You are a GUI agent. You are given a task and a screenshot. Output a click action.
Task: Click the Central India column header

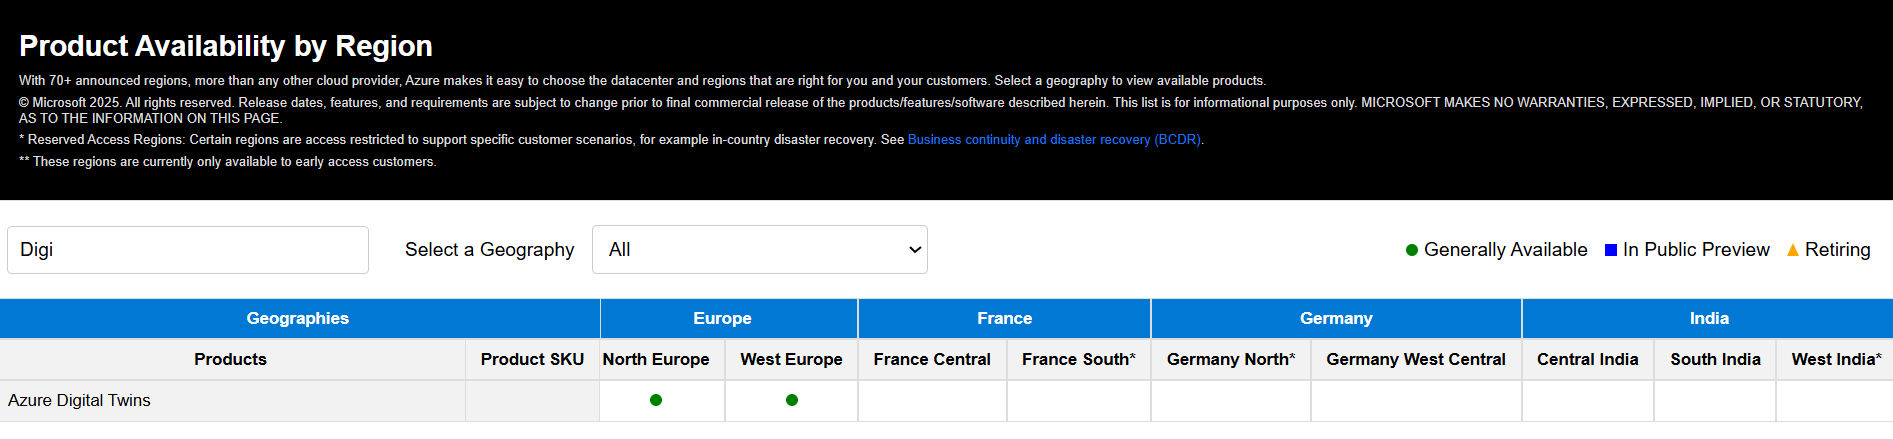(x=1588, y=359)
